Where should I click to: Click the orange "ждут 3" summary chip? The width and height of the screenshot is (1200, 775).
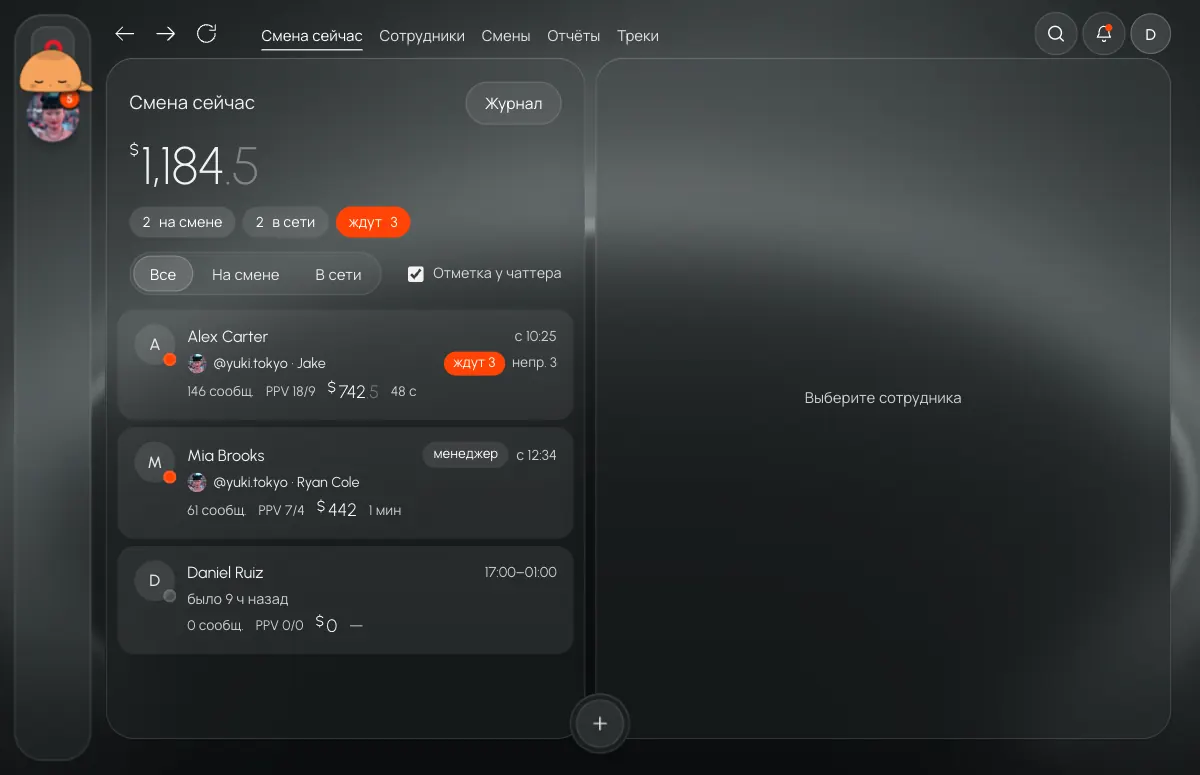373,222
